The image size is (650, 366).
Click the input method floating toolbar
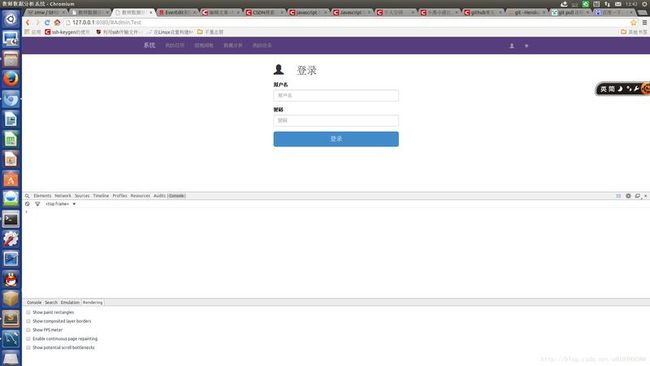(x=623, y=89)
